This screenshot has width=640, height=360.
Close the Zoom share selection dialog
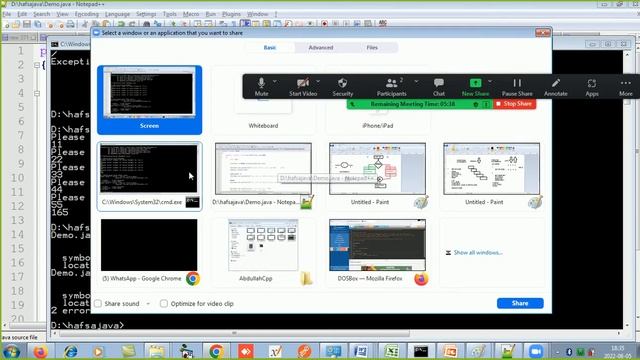[x=543, y=33]
